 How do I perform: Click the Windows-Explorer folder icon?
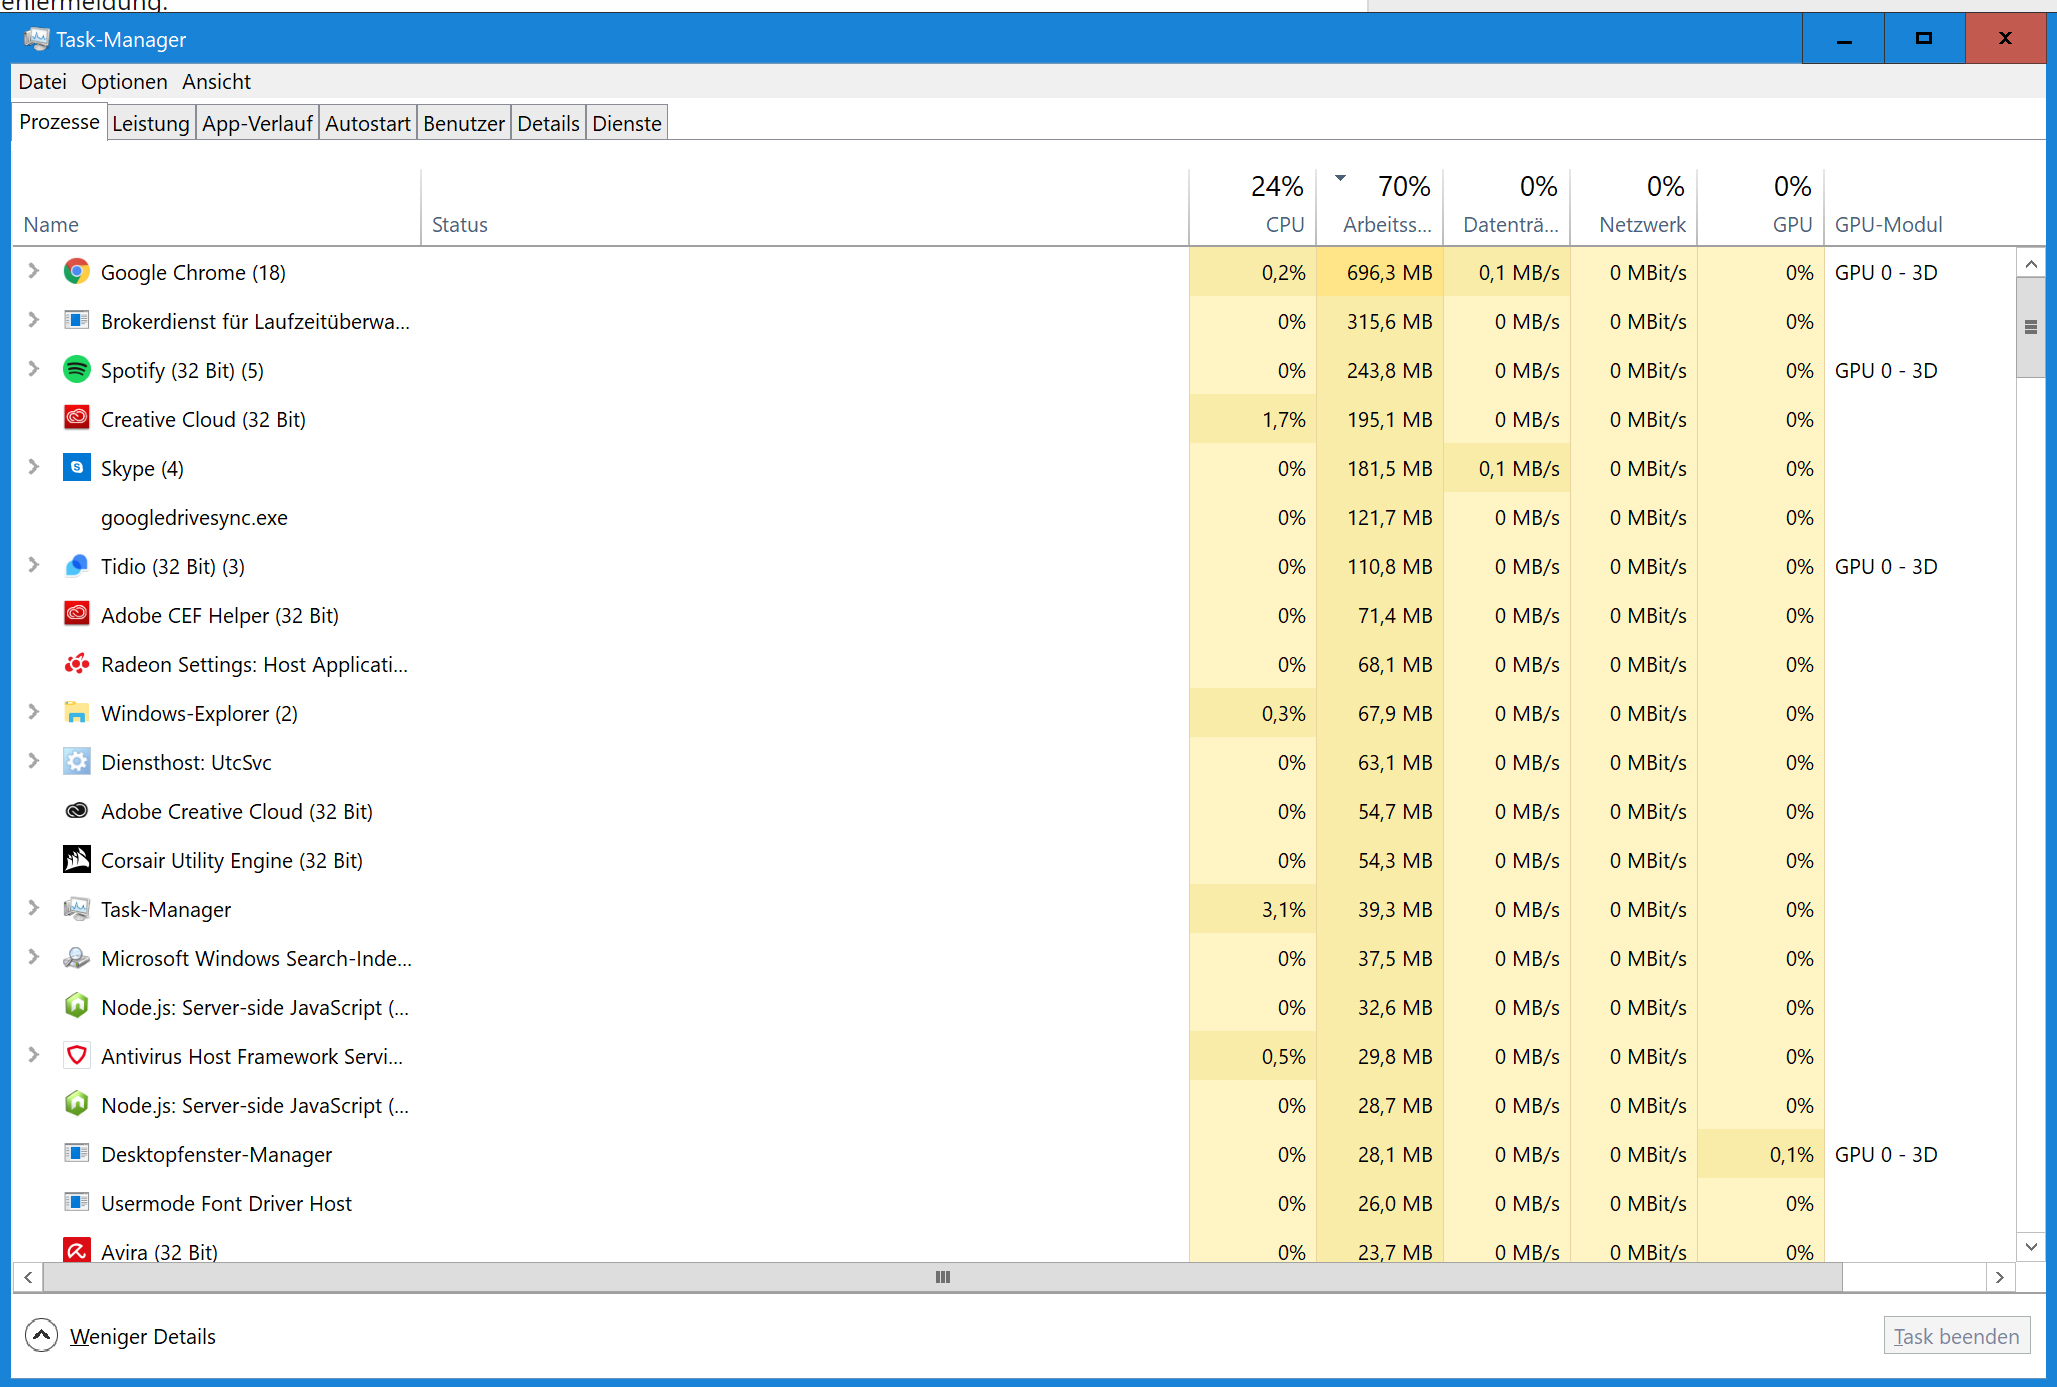[x=76, y=713]
